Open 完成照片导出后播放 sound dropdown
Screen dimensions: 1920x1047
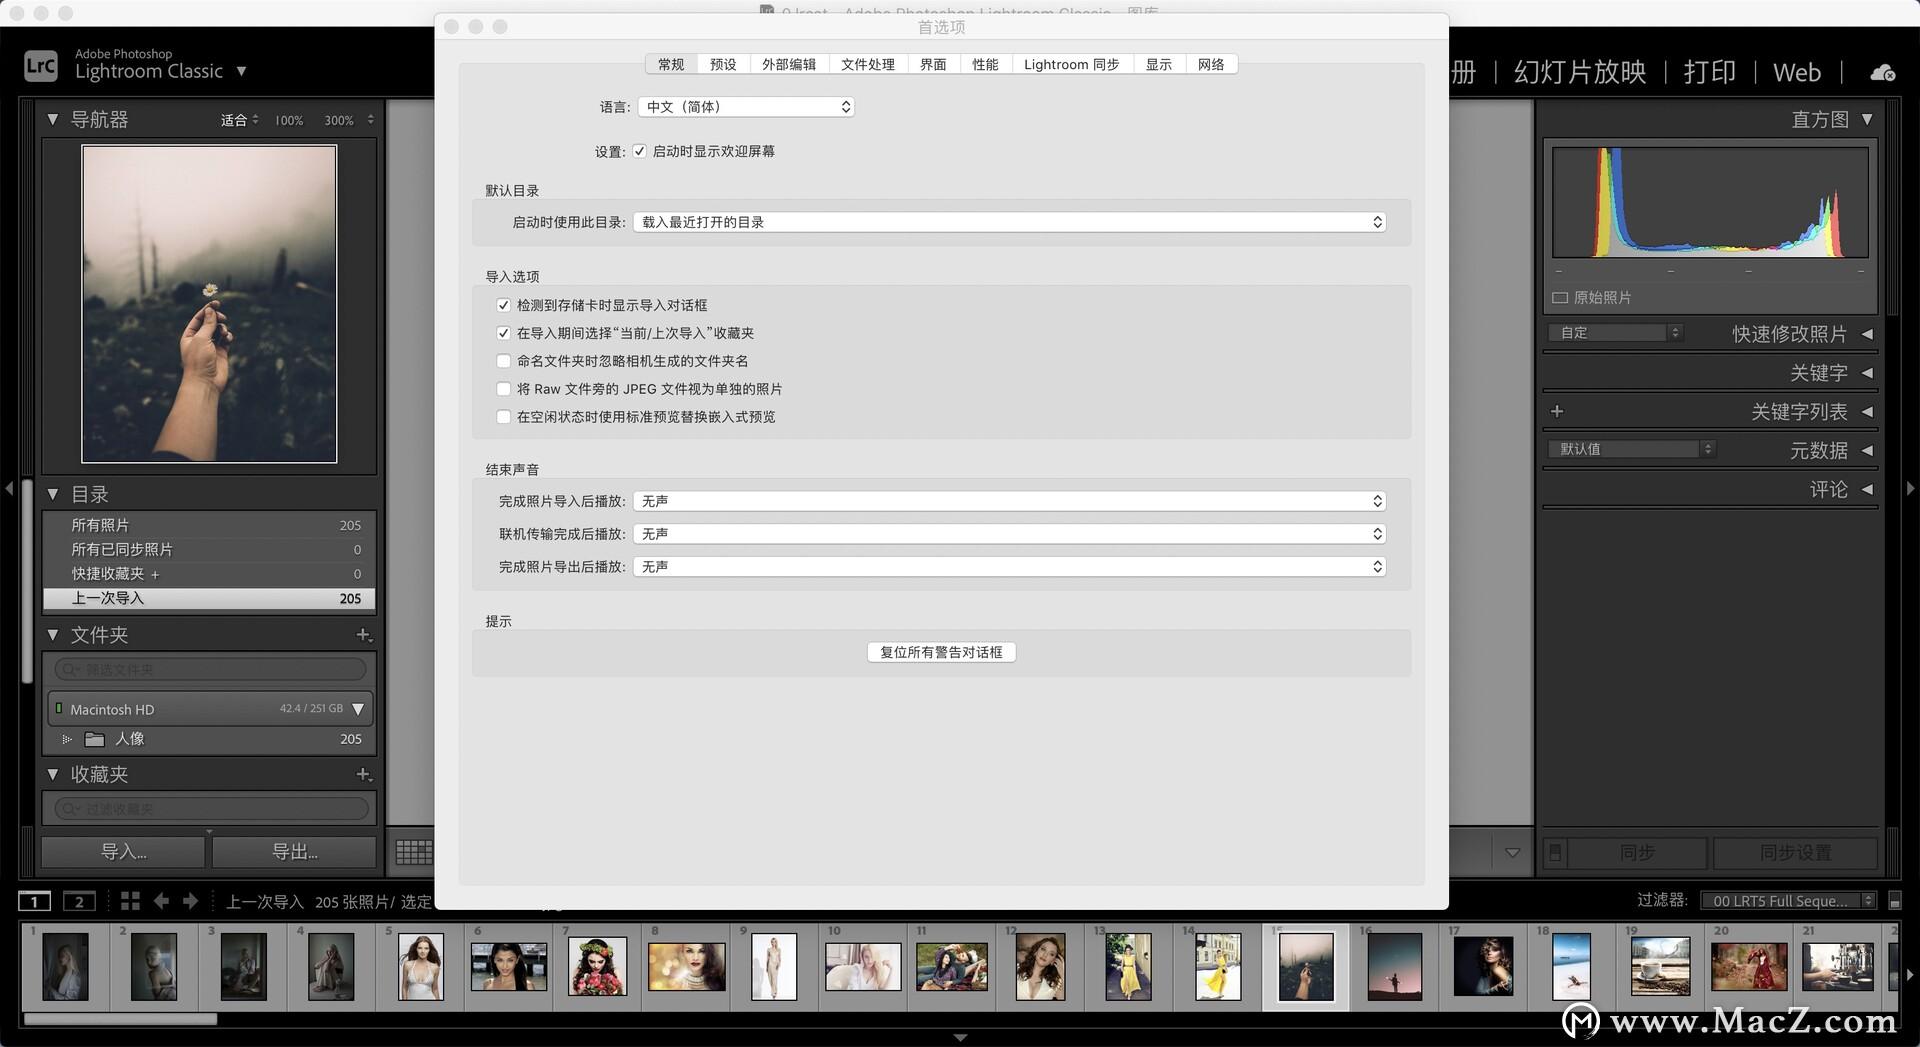tap(1009, 567)
